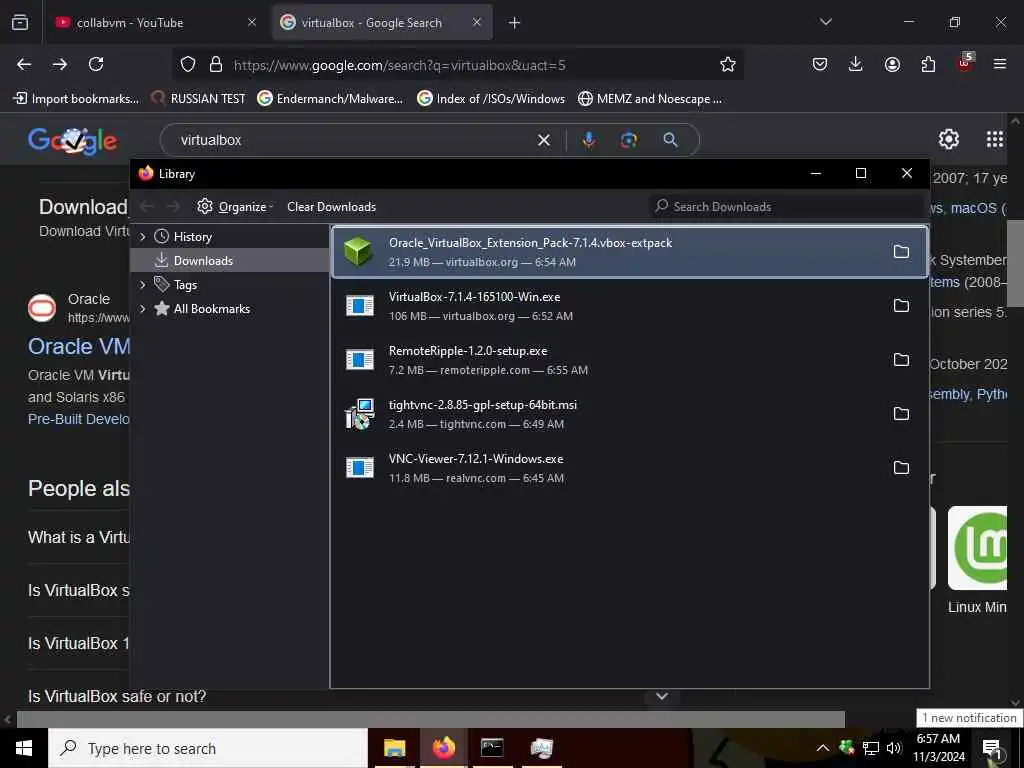Open volume control in tray
This screenshot has height=768, width=1024.
coord(894,748)
